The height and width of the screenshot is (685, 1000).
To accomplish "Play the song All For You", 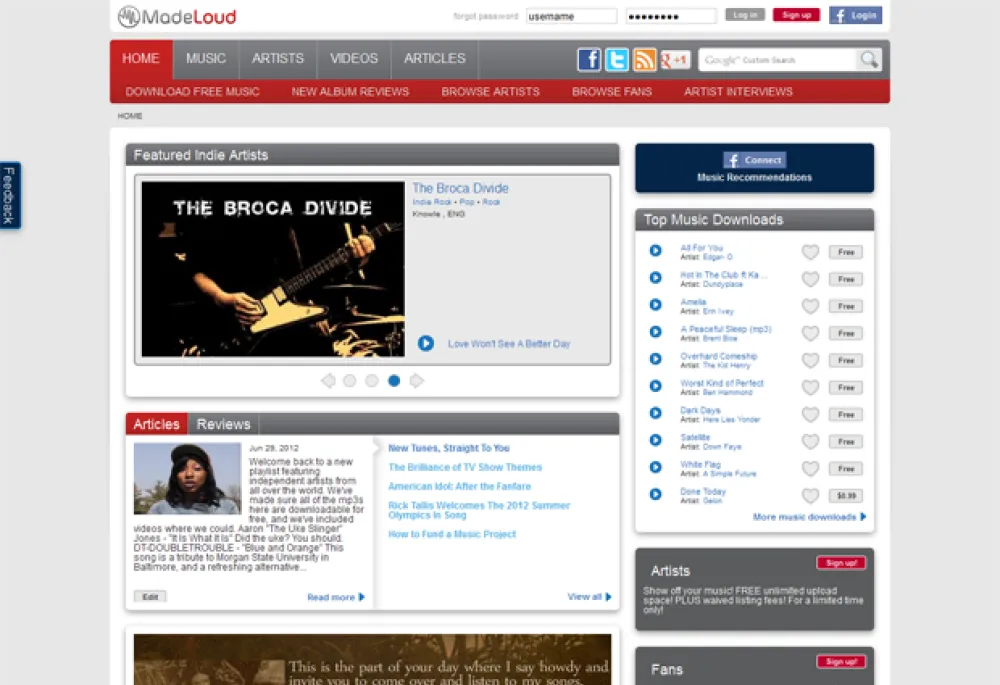I will (655, 251).
